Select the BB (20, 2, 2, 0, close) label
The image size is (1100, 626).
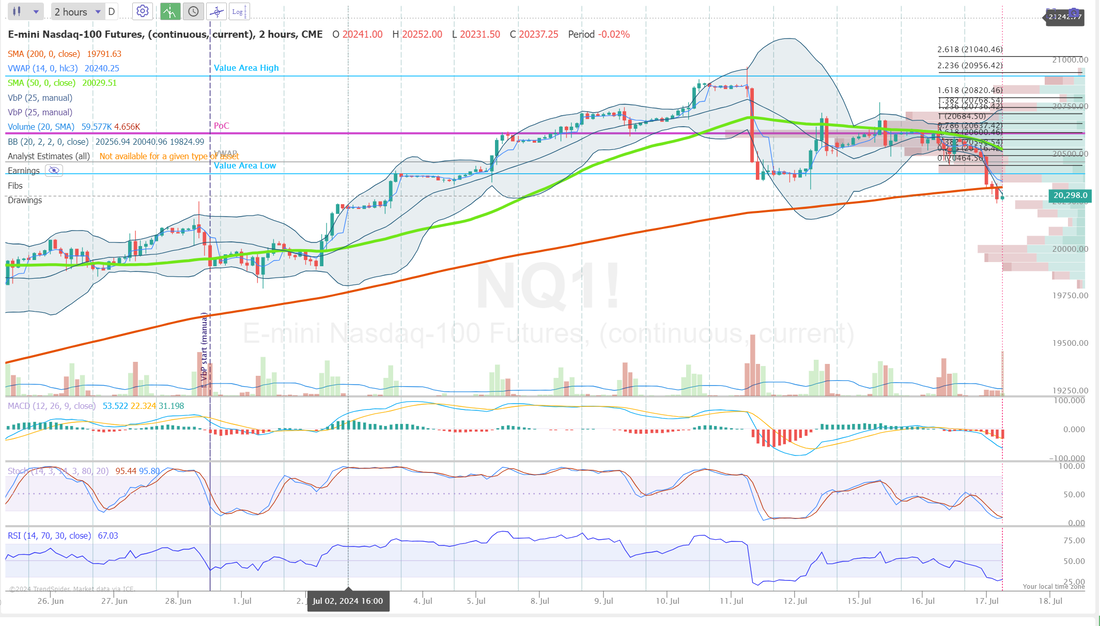click(x=48, y=142)
